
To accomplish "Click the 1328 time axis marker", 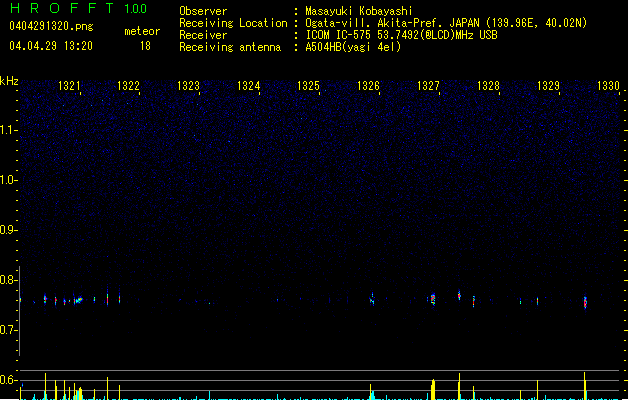I will tap(488, 85).
